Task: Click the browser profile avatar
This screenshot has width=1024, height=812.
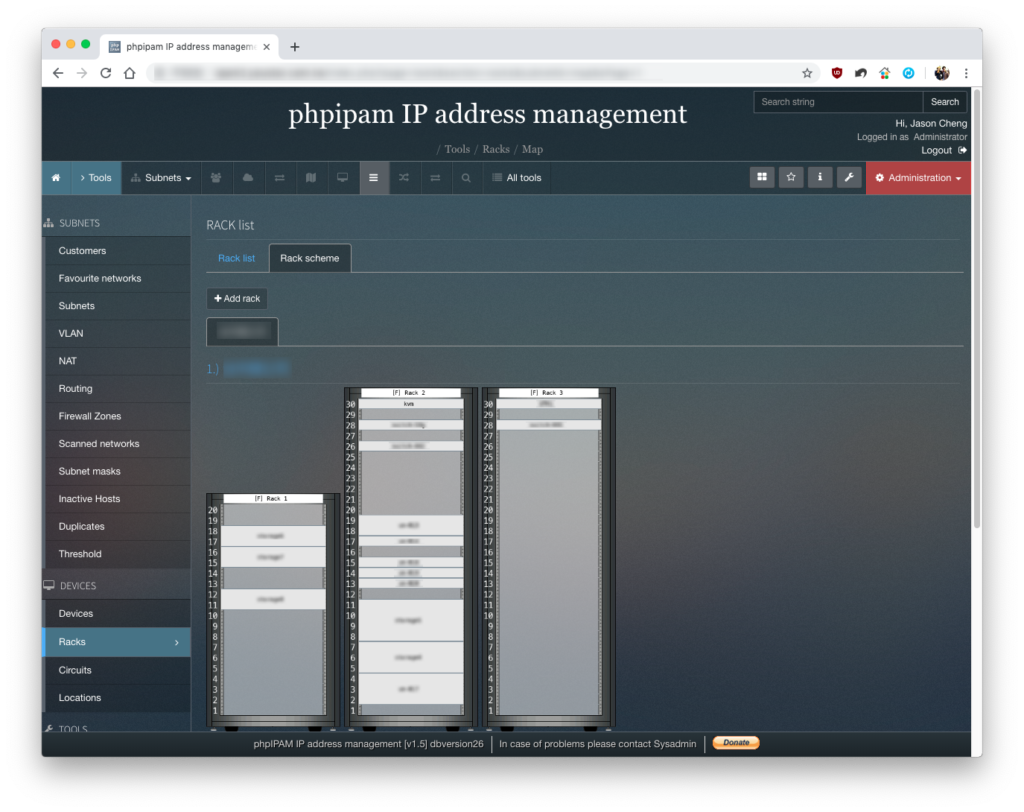Action: [x=942, y=73]
